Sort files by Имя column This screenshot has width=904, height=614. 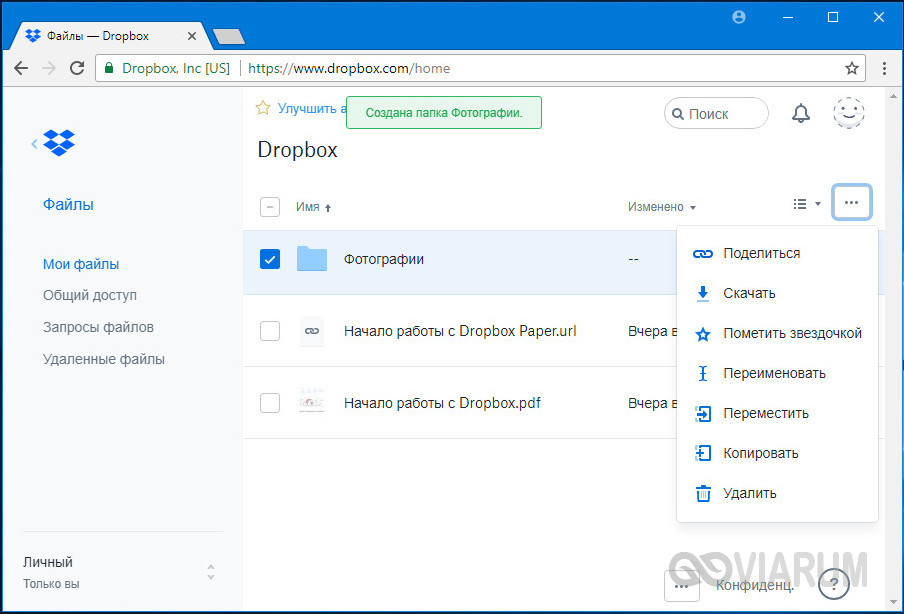pos(313,207)
